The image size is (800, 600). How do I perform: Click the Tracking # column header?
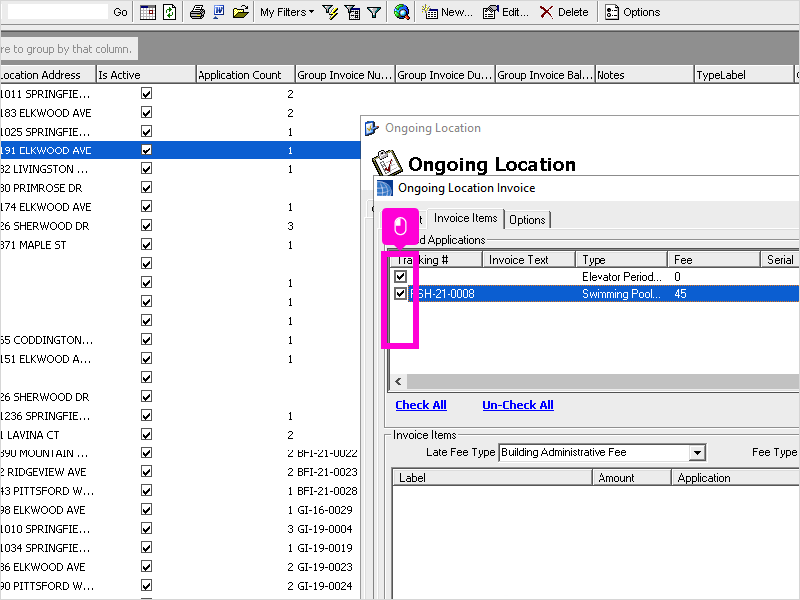[x=436, y=260]
